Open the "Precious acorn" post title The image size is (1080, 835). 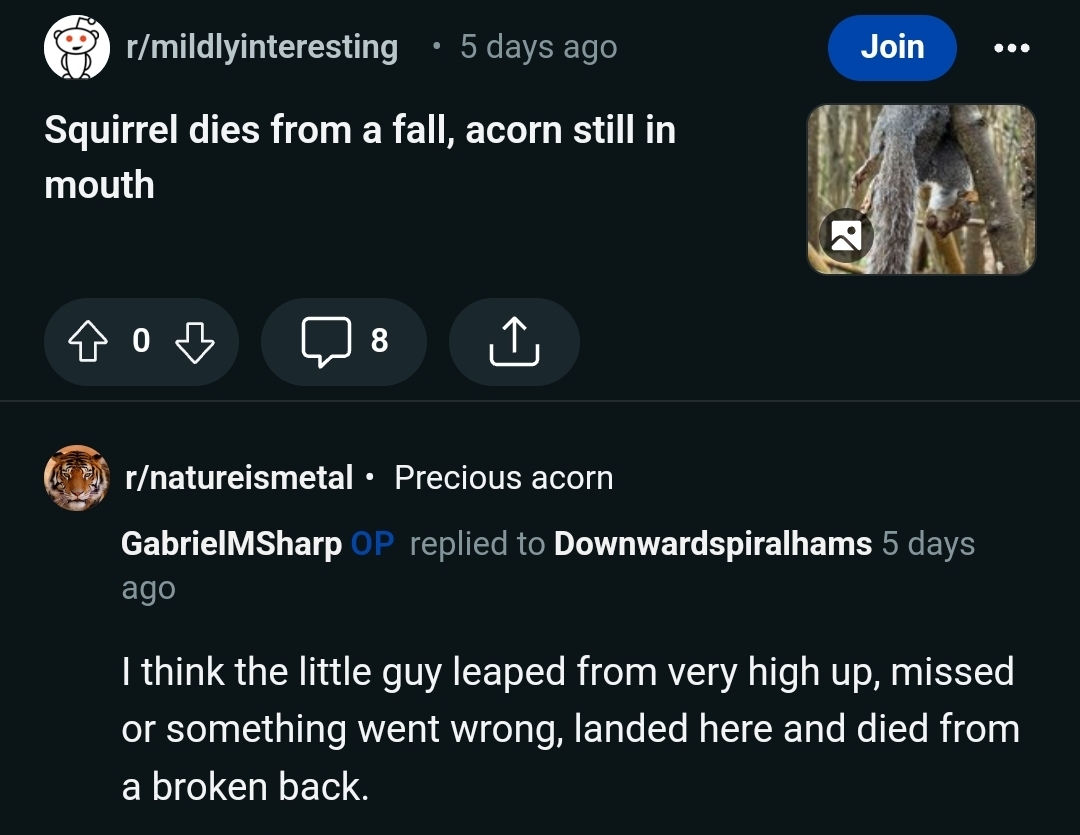[503, 478]
